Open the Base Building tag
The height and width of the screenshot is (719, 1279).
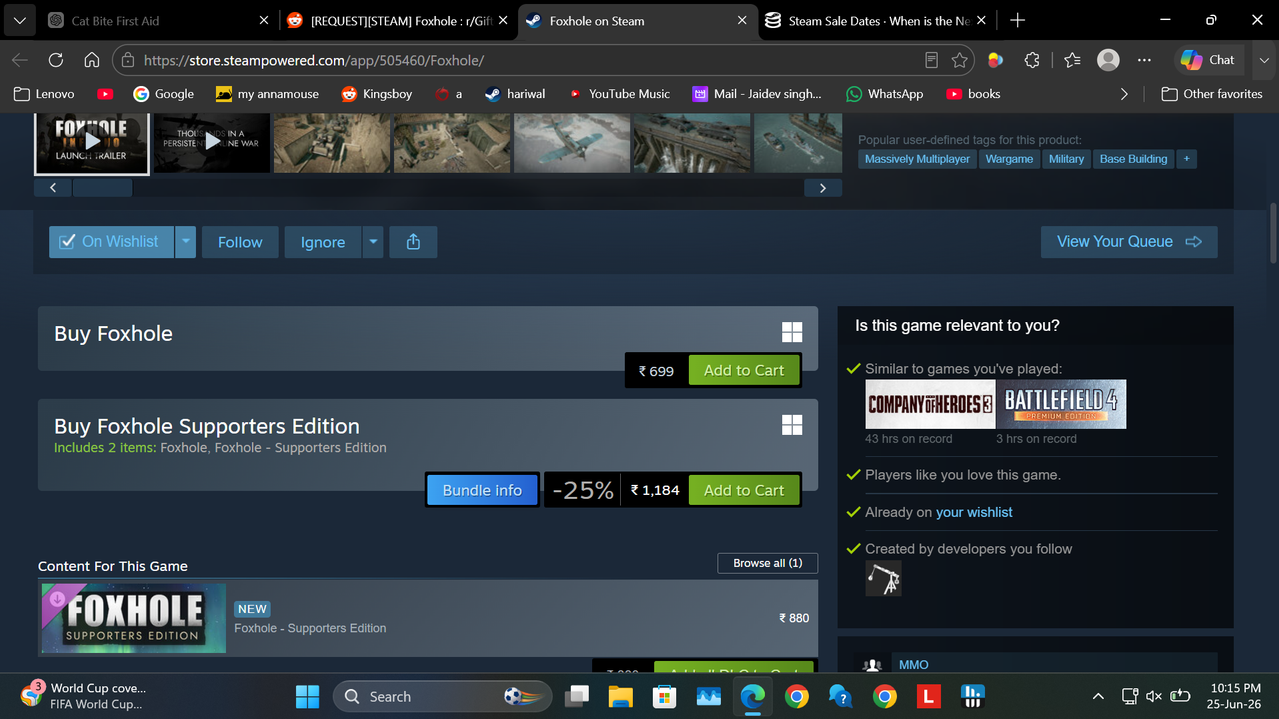(1133, 159)
